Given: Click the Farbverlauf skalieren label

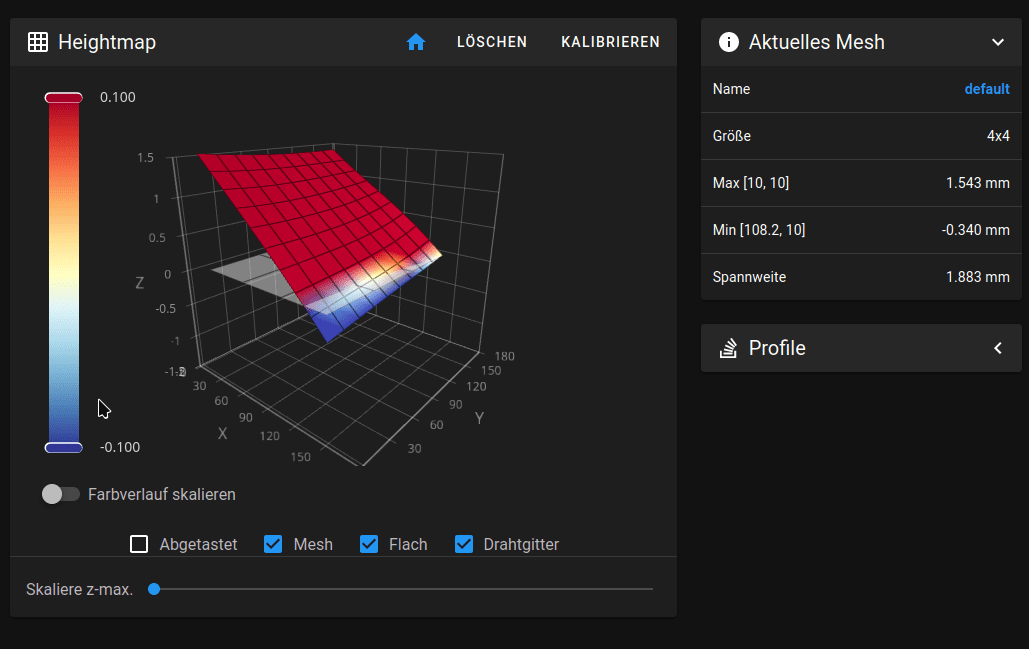Looking at the screenshot, I should pos(161,494).
